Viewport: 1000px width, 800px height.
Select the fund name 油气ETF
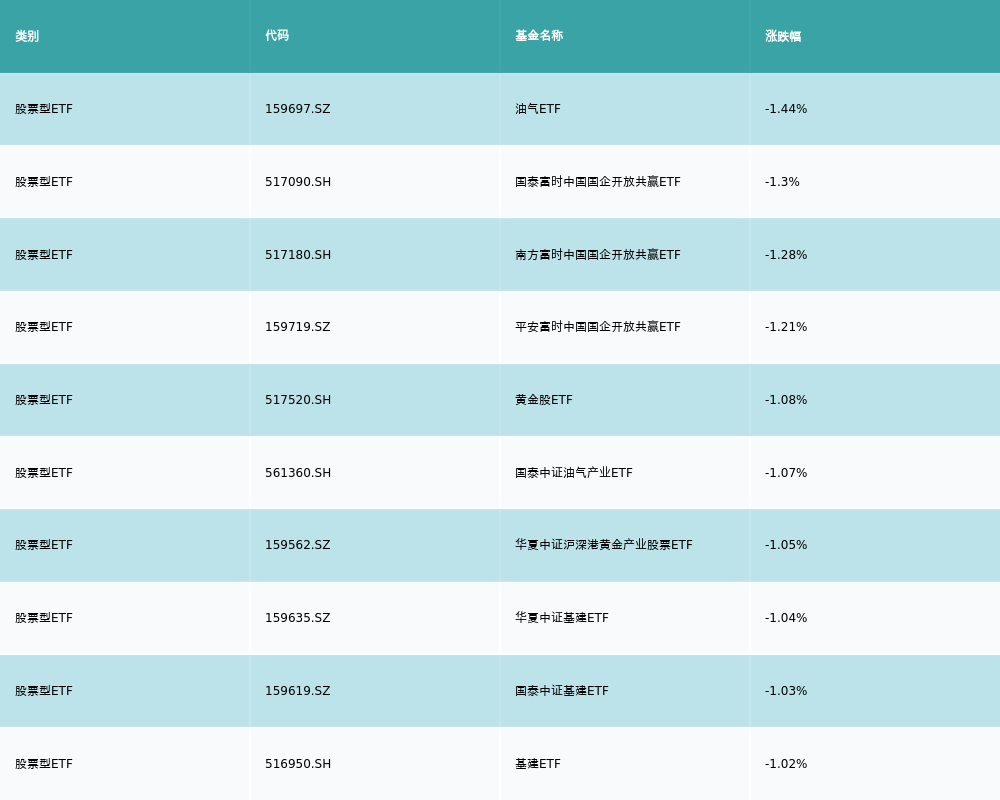click(538, 109)
